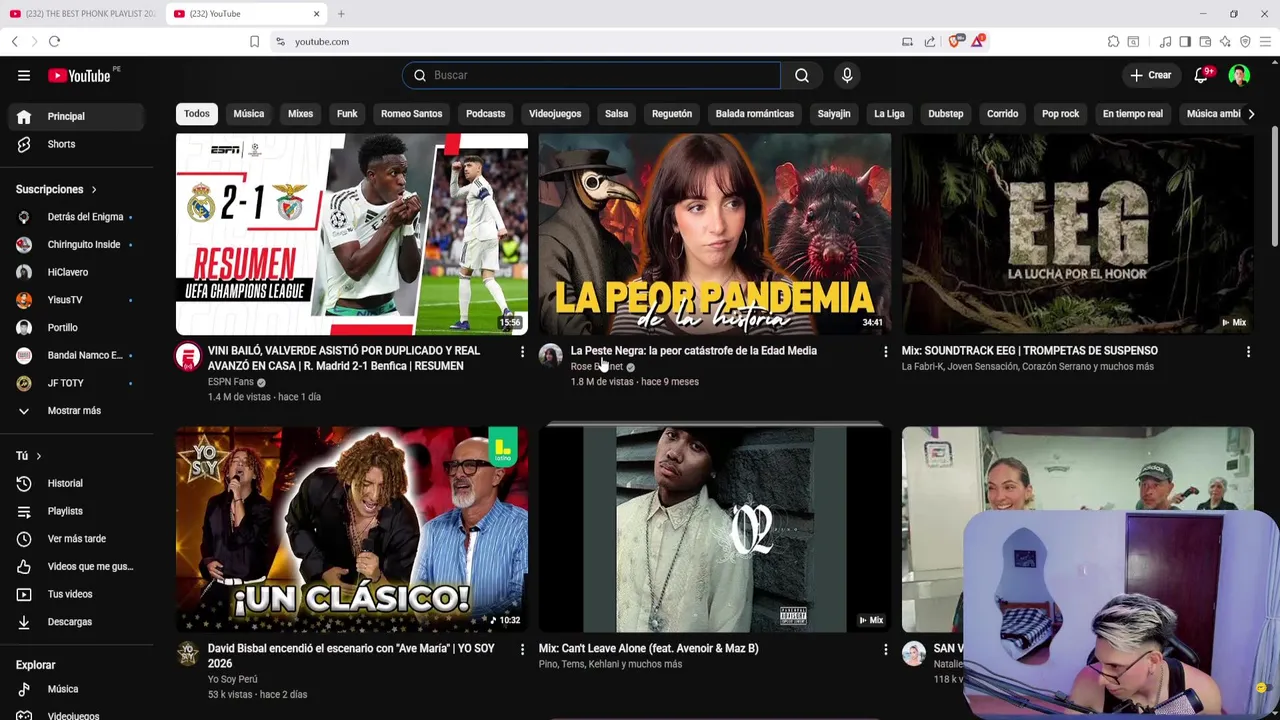
Task: Open options for VINI BAILÓ video
Action: [522, 352]
